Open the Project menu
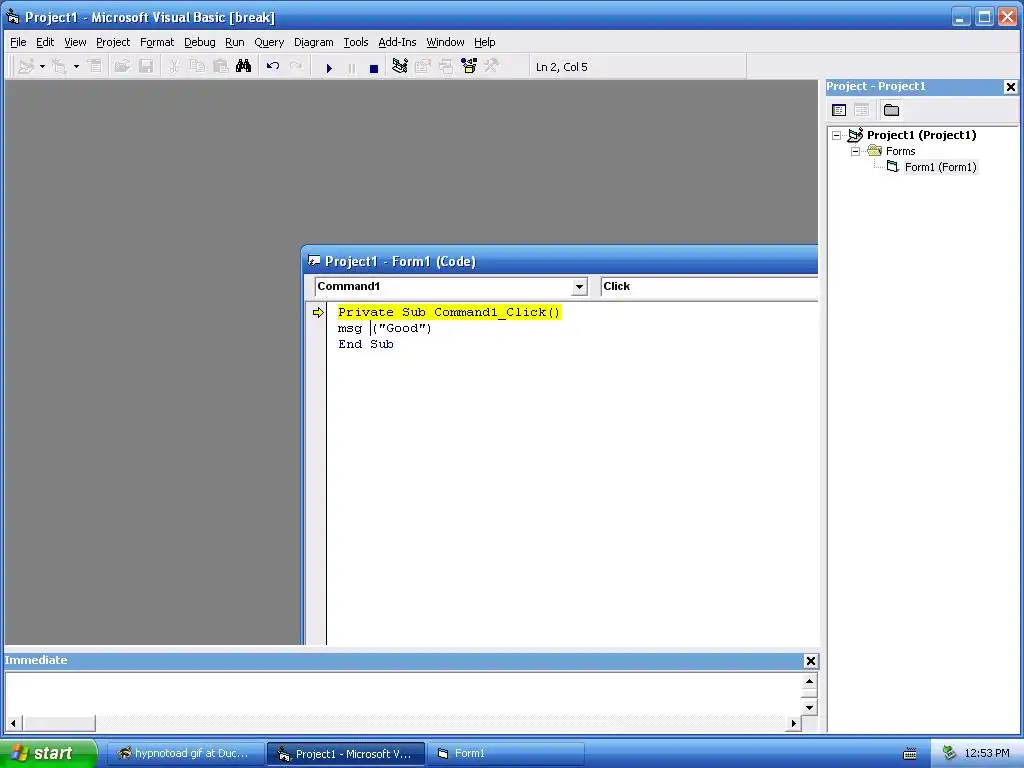Viewport: 1024px width, 768px height. (x=113, y=42)
